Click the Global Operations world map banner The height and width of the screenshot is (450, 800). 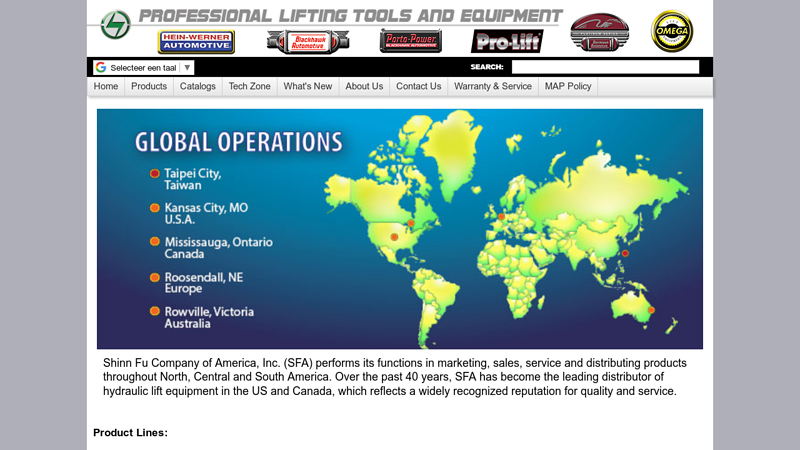tap(400, 229)
